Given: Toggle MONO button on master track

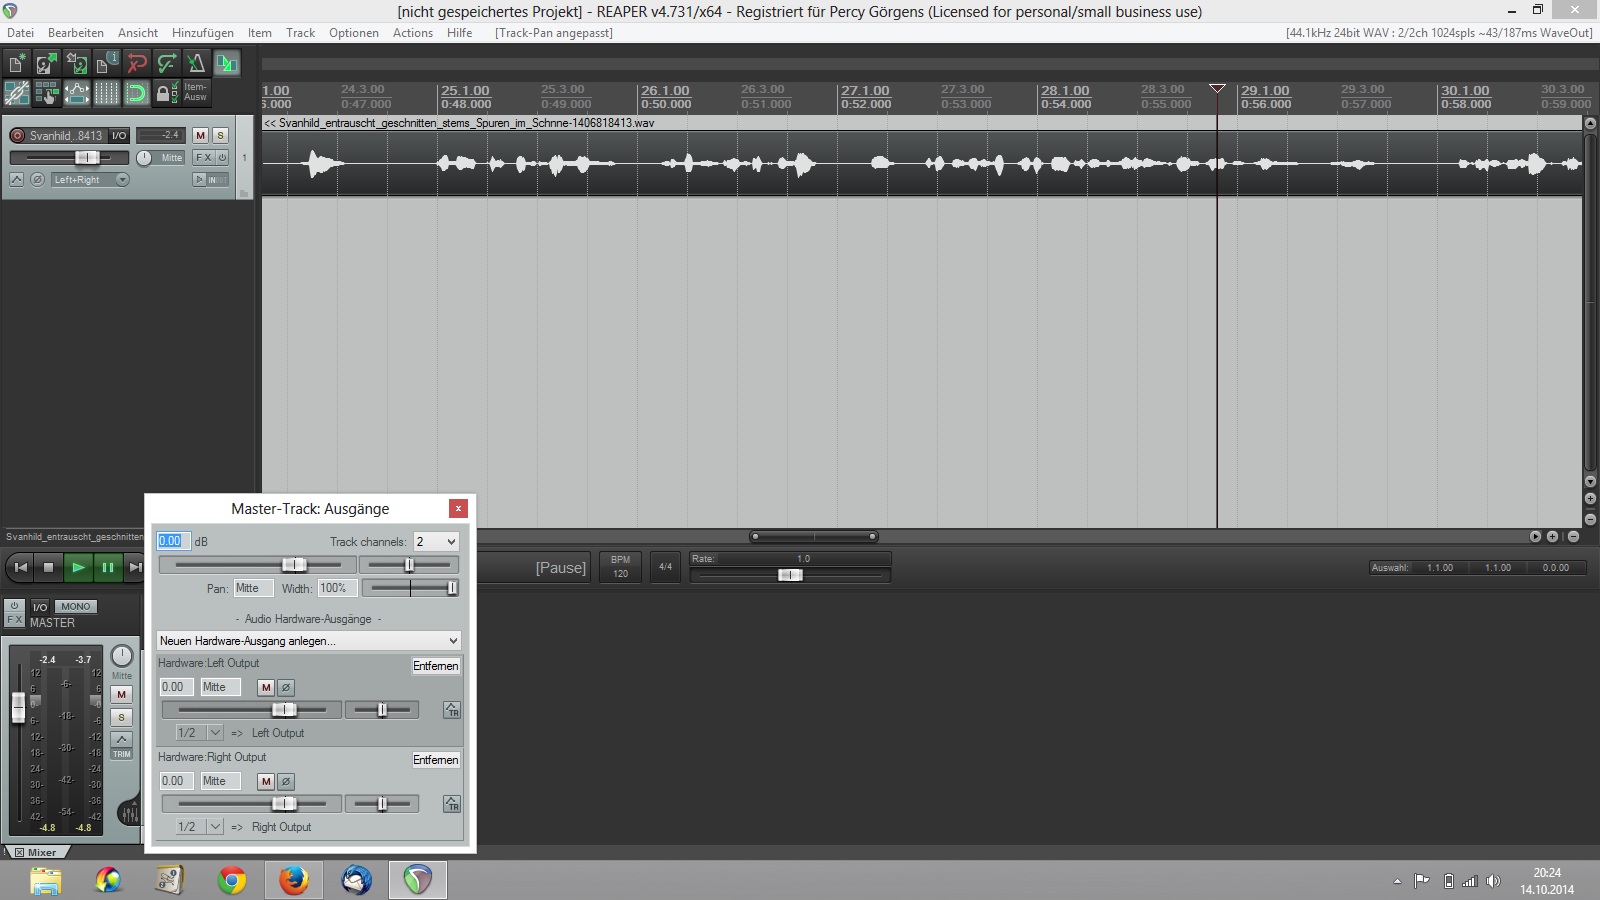Looking at the screenshot, I should pos(76,606).
